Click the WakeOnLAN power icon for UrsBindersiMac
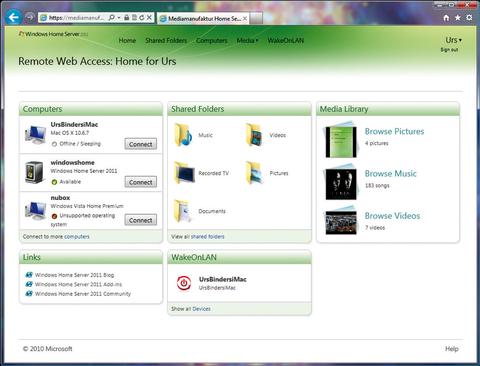This screenshot has width=480, height=366. coord(184,283)
